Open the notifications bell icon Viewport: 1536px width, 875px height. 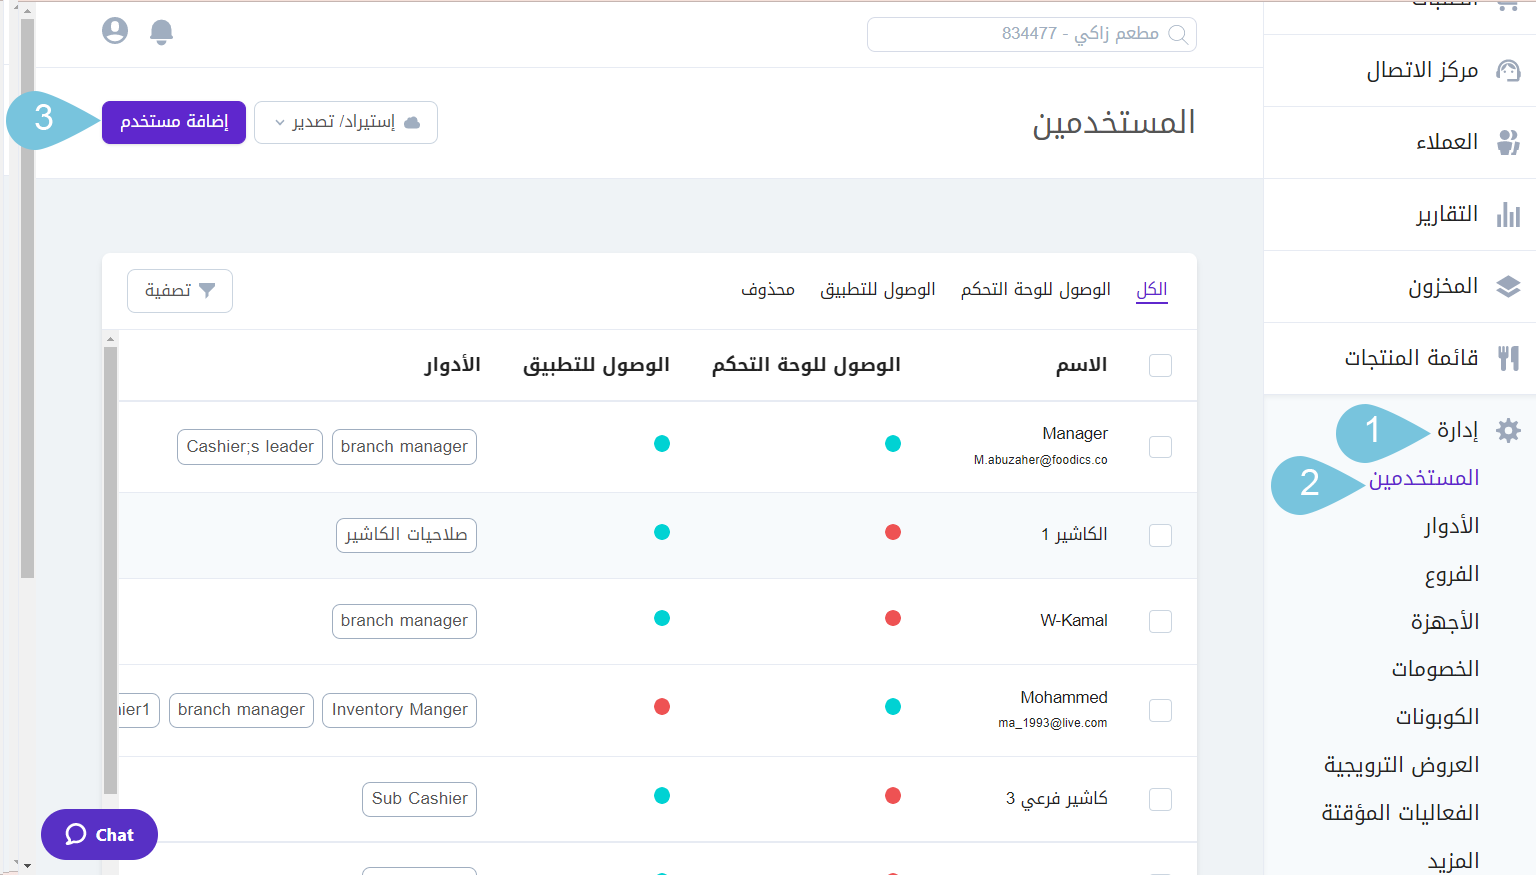click(161, 31)
